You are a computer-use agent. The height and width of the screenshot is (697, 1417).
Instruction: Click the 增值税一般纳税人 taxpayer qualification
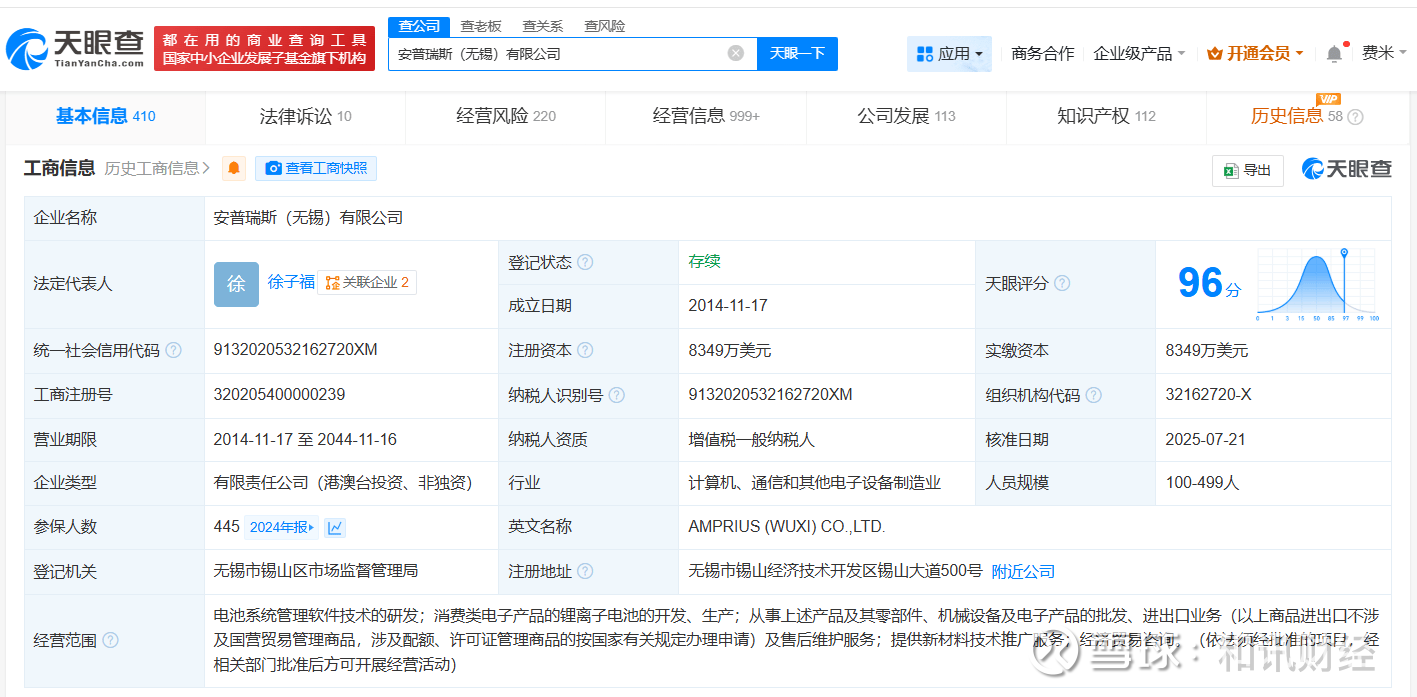[x=752, y=439]
